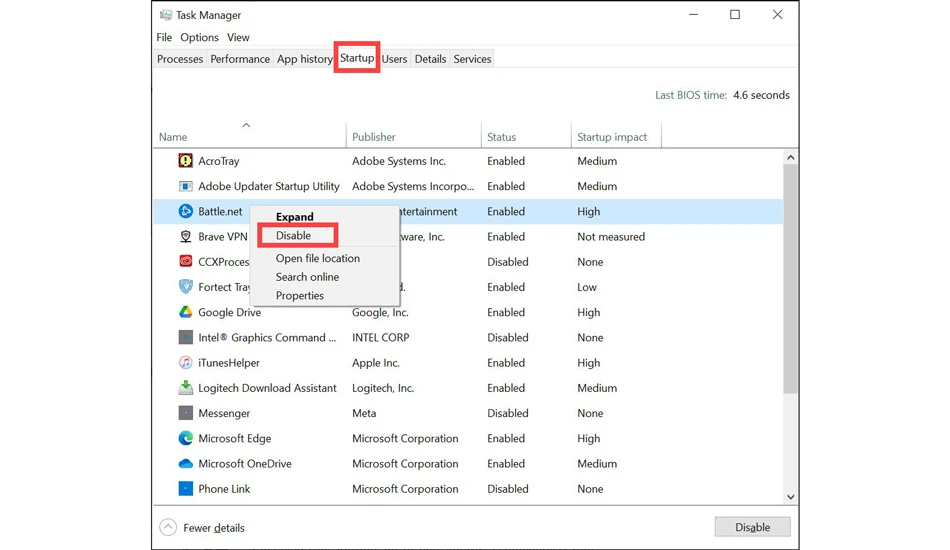Click the Brave VPN icon
This screenshot has height=550, width=950.
coord(185,236)
